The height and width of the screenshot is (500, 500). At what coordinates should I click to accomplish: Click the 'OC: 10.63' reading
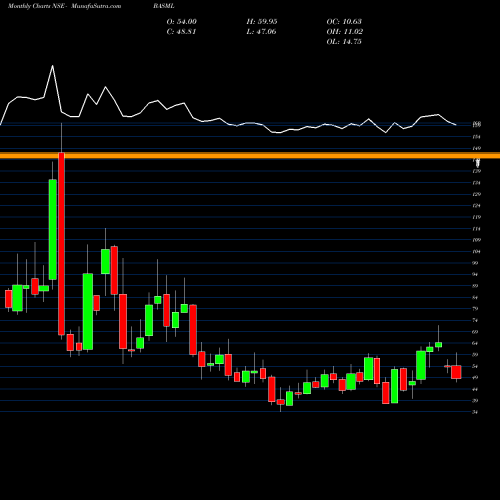(344, 22)
